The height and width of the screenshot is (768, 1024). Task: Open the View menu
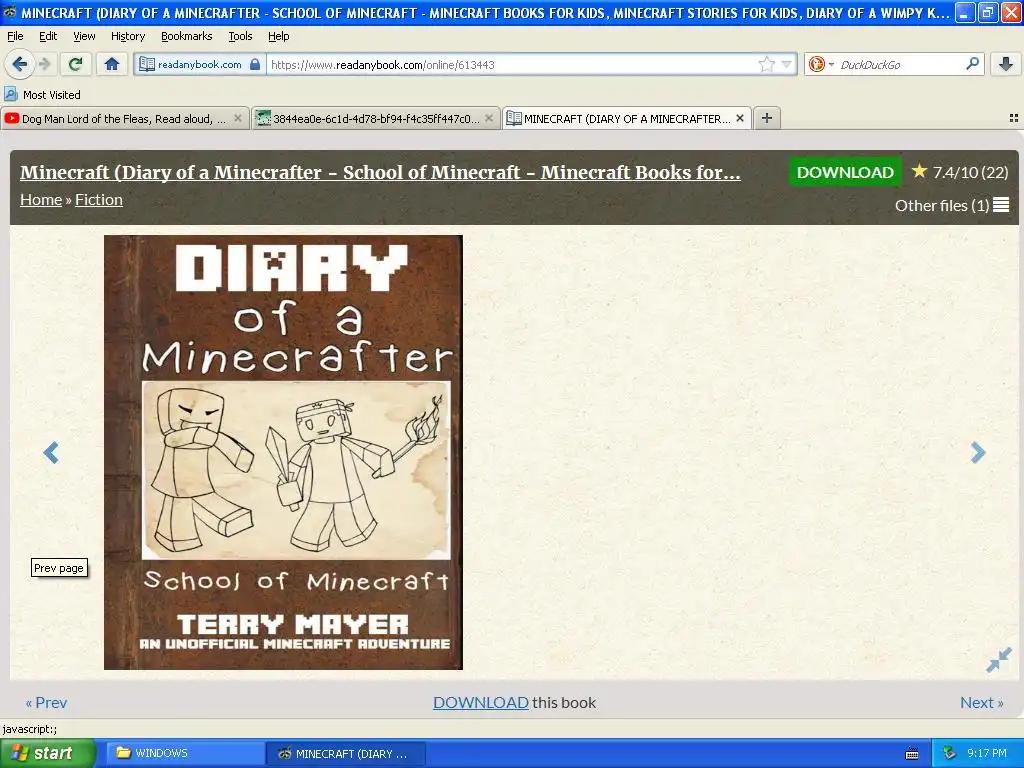(84, 37)
